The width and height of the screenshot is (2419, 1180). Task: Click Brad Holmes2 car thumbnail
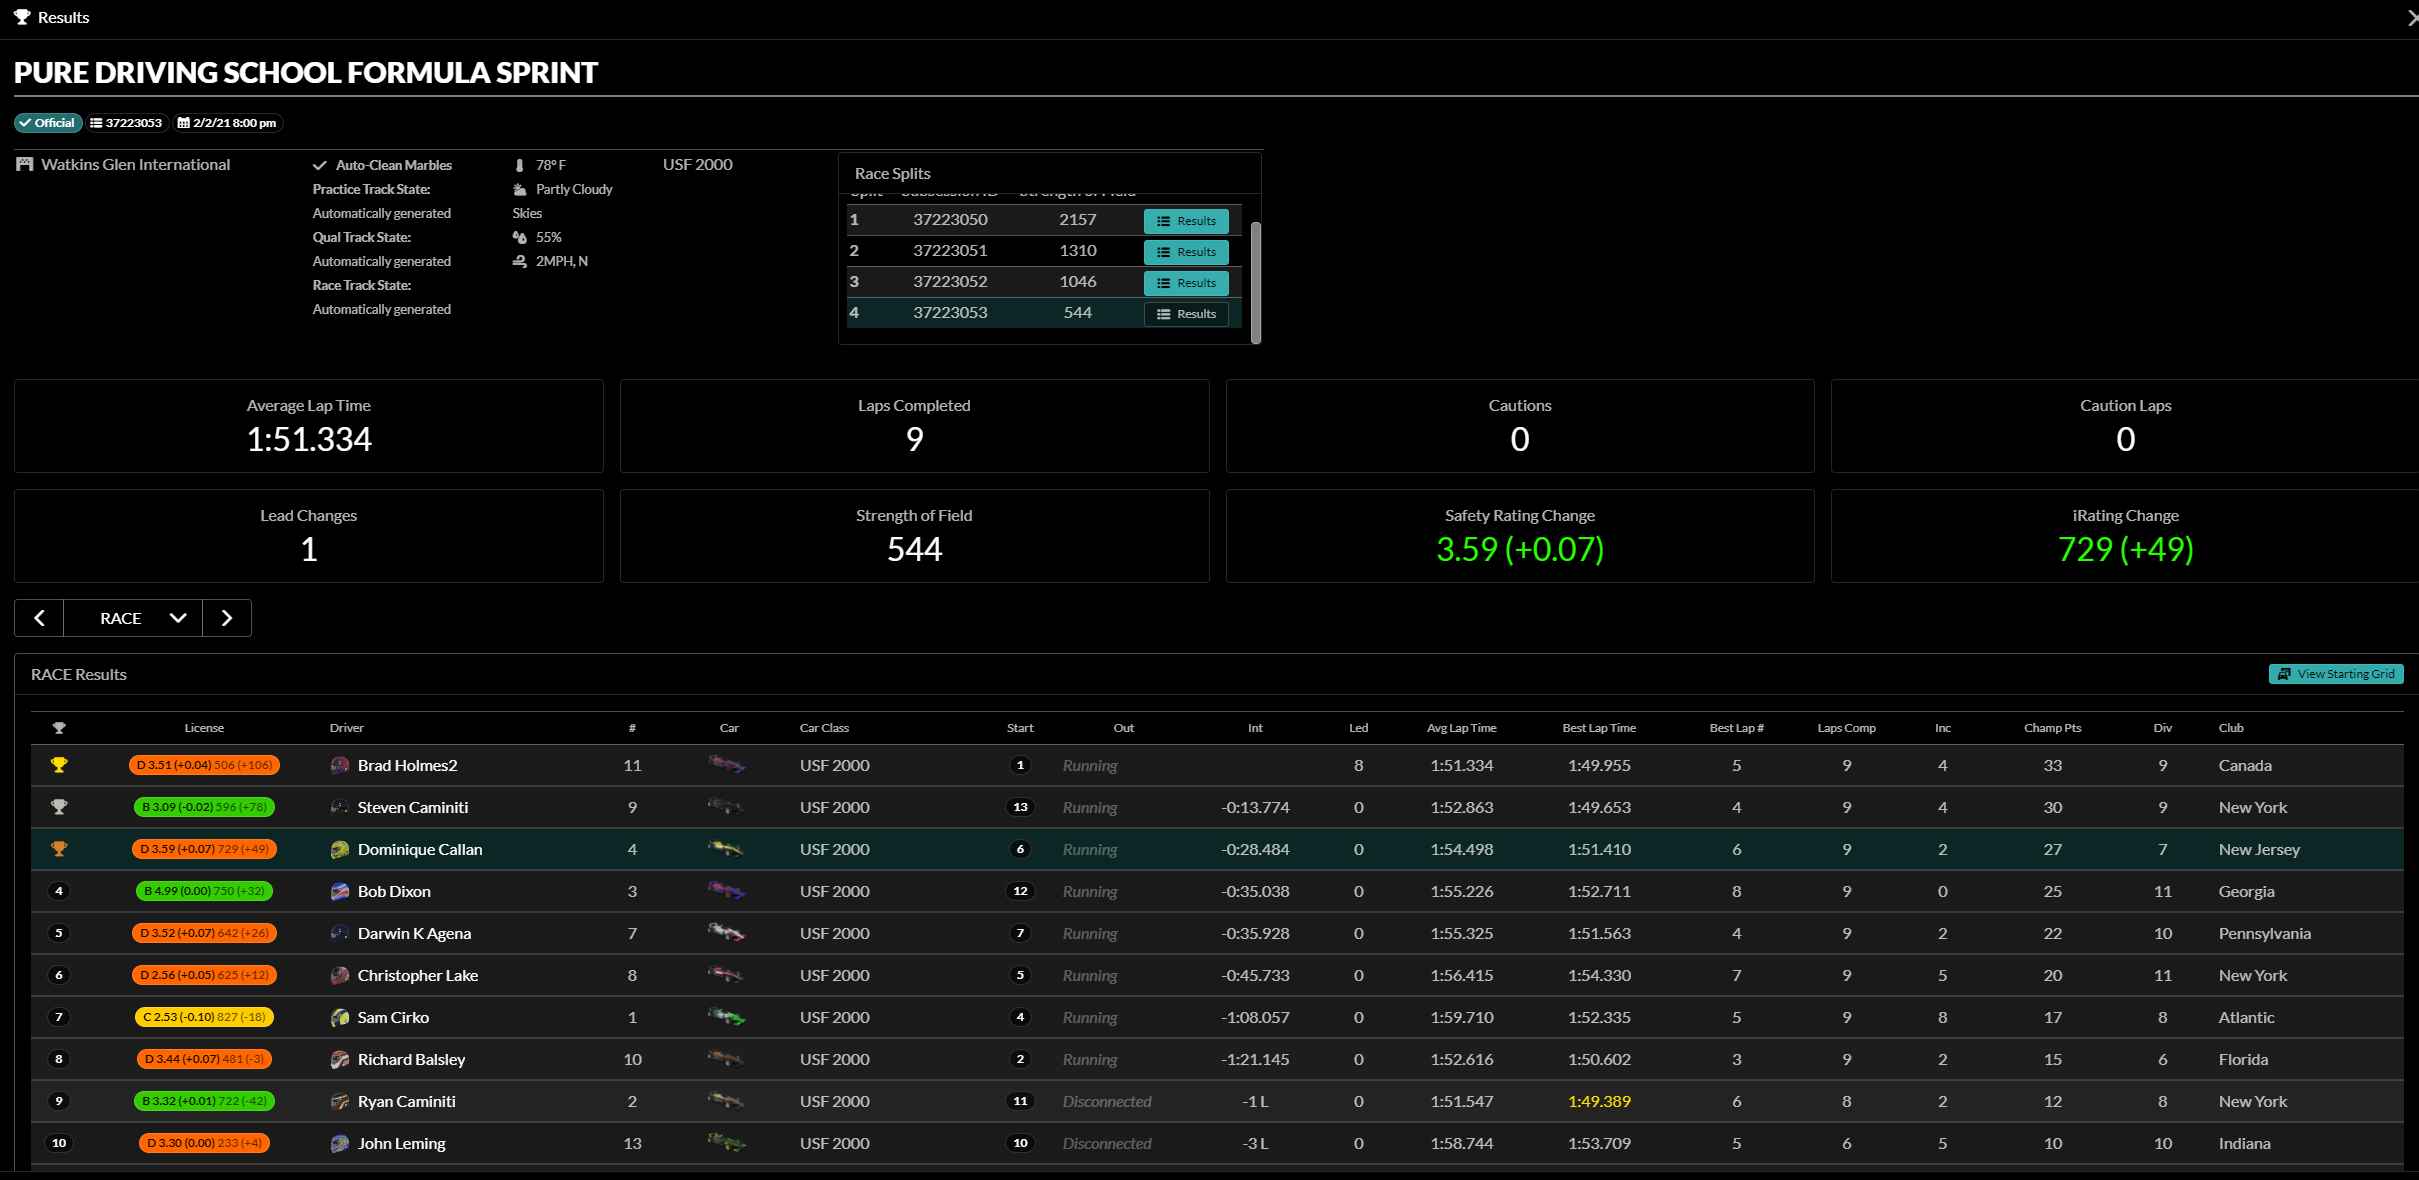click(x=727, y=765)
